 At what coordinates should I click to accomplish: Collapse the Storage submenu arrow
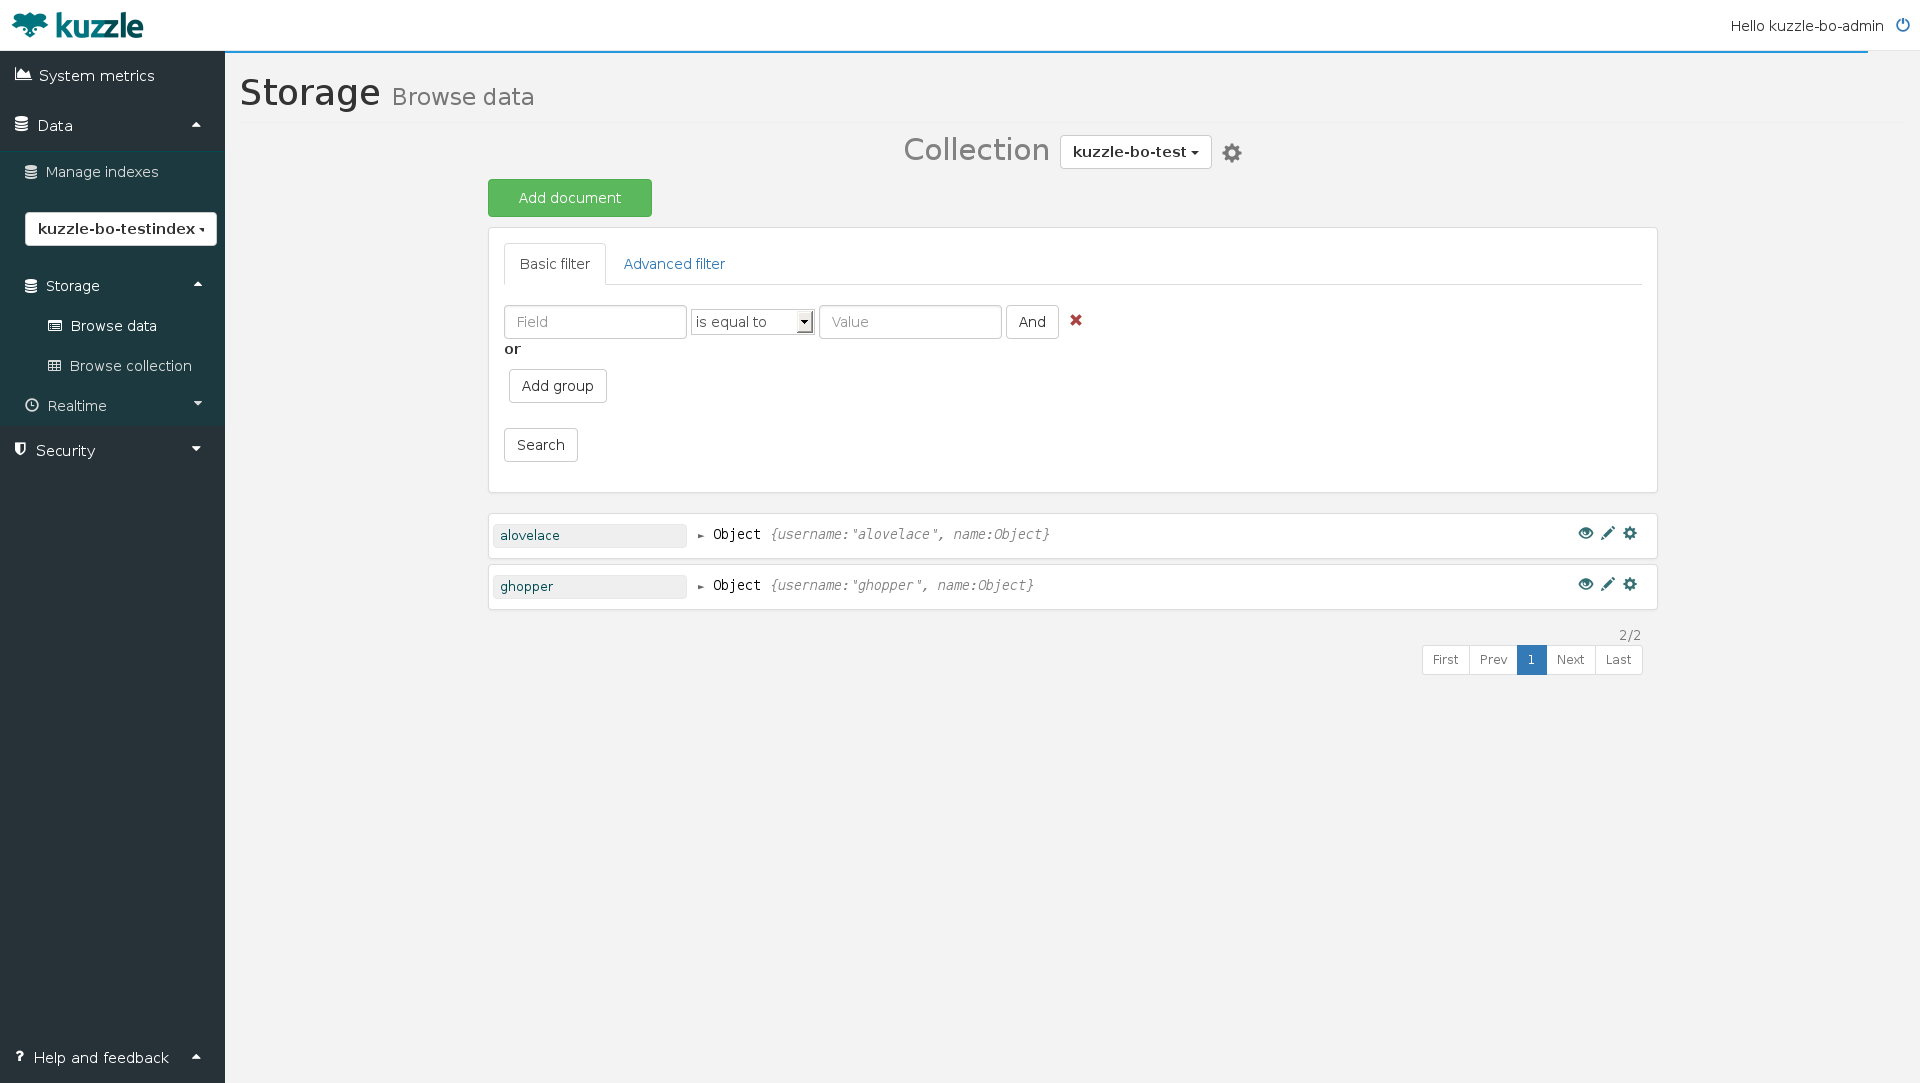198,285
